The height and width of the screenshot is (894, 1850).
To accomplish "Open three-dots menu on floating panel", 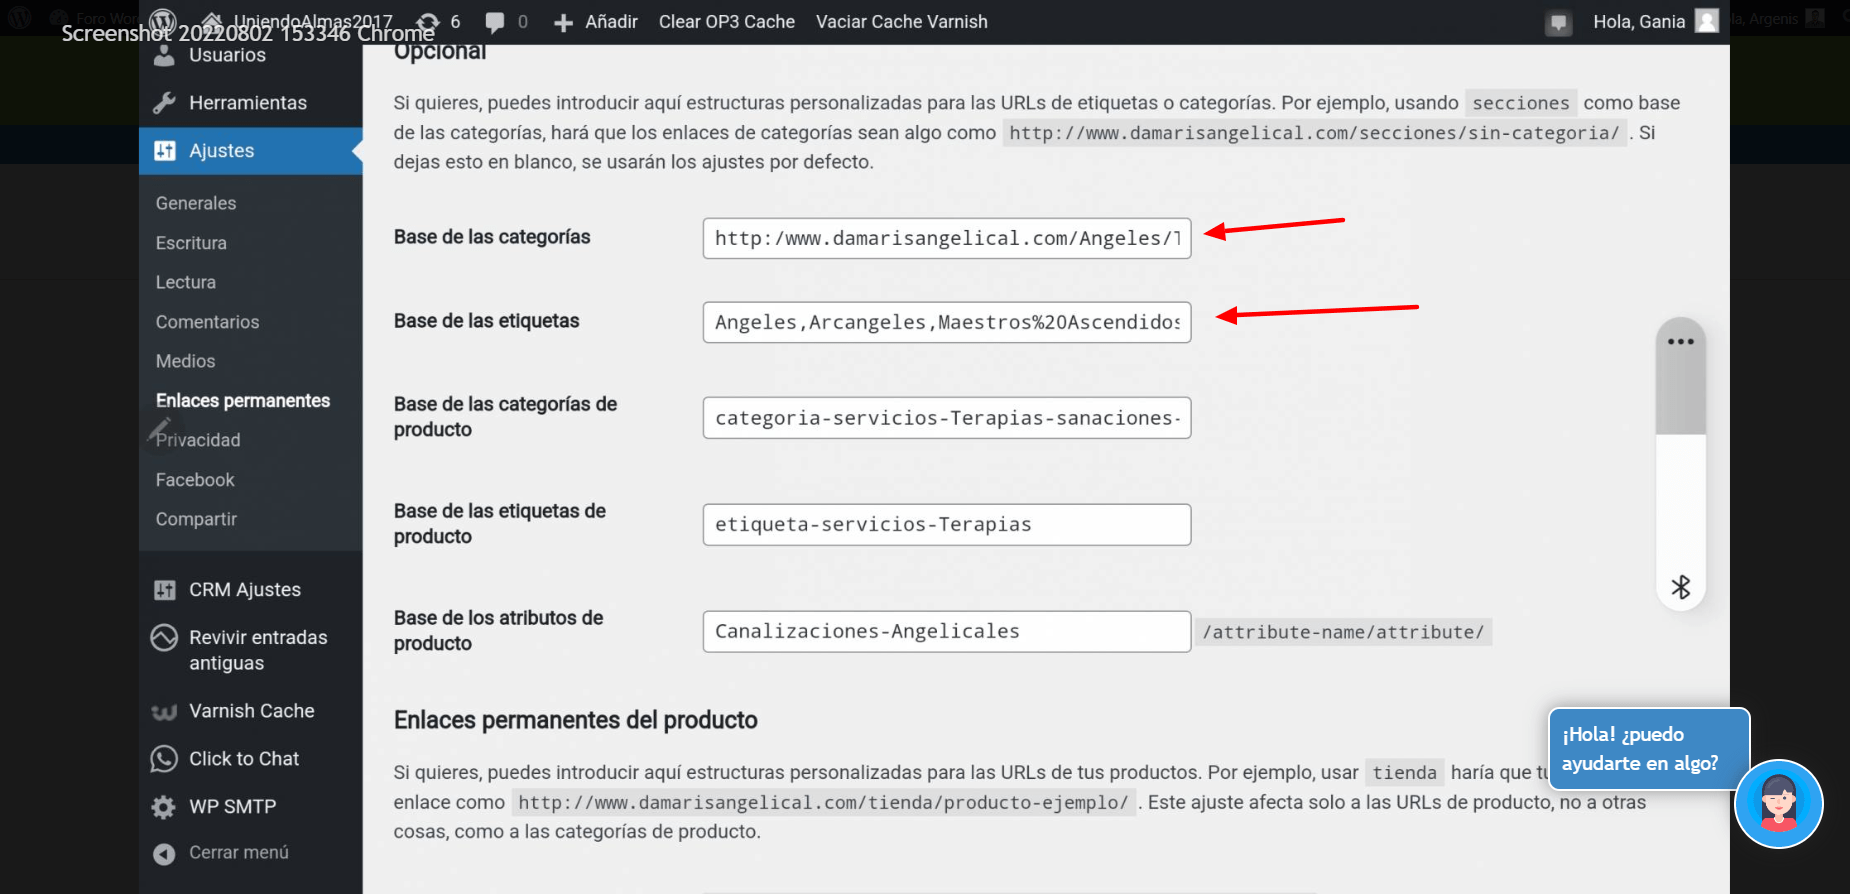I will [x=1681, y=342].
